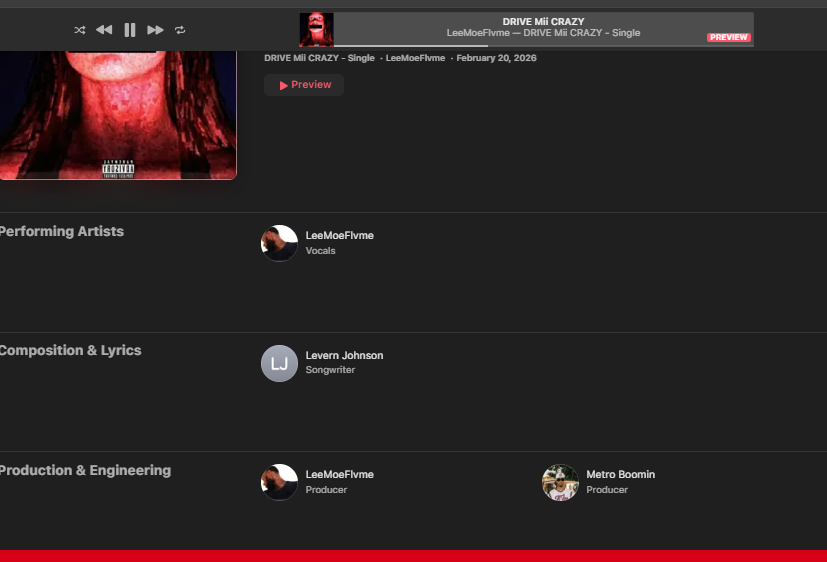Click the Production & Engineering heading

coord(85,470)
